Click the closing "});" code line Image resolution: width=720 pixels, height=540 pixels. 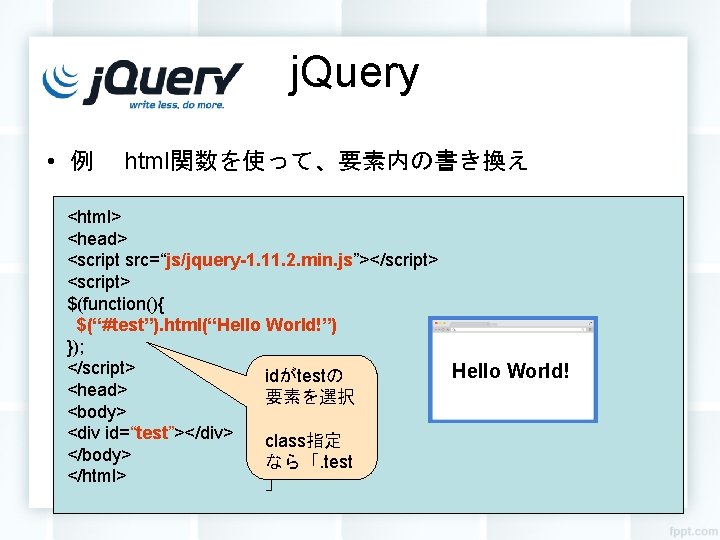pyautogui.click(x=76, y=347)
